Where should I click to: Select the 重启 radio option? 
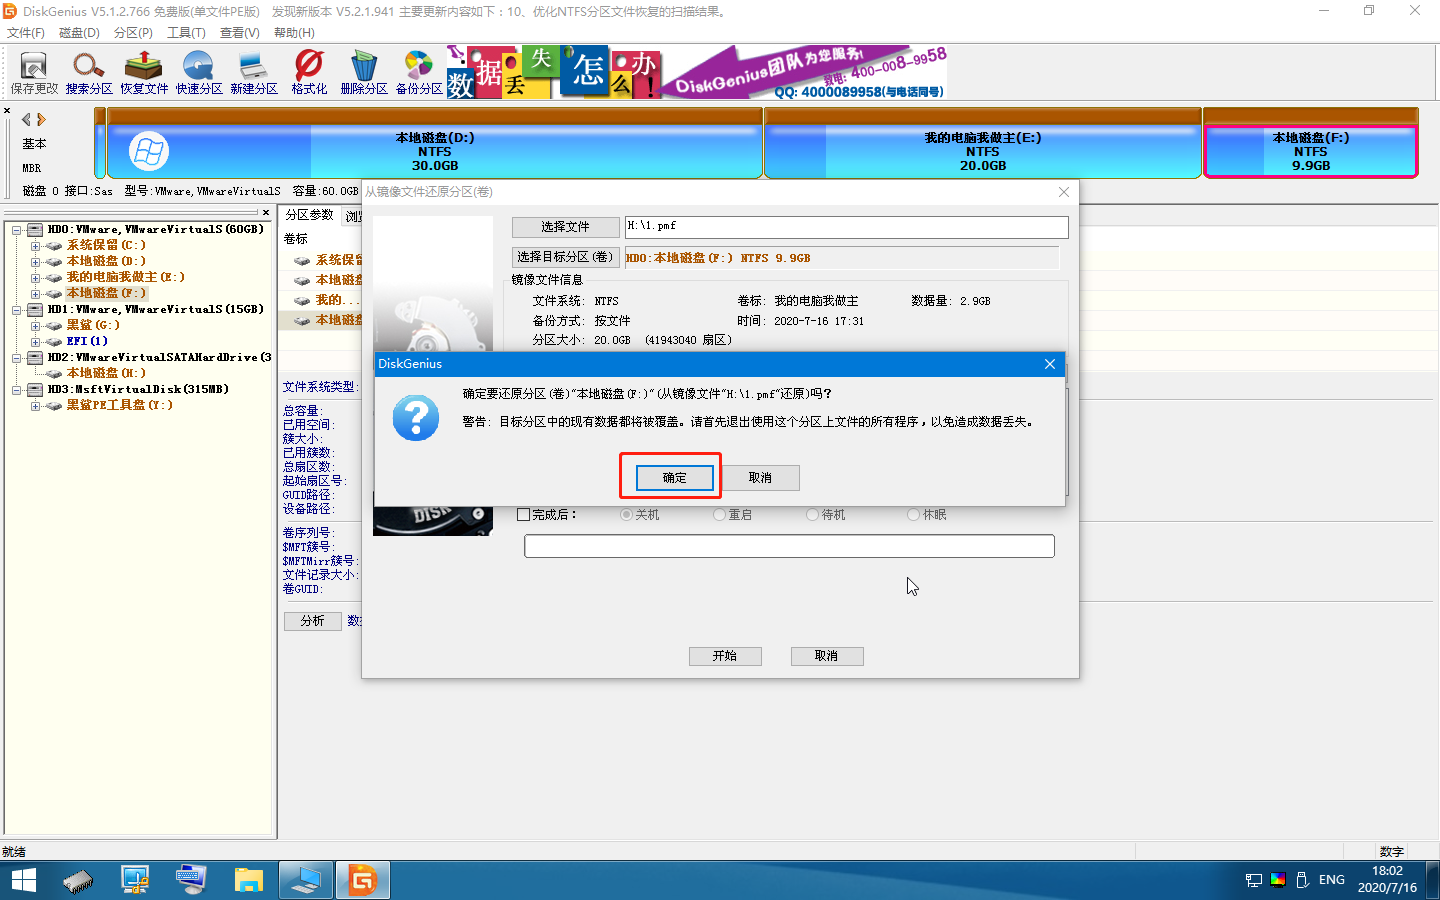tap(719, 515)
